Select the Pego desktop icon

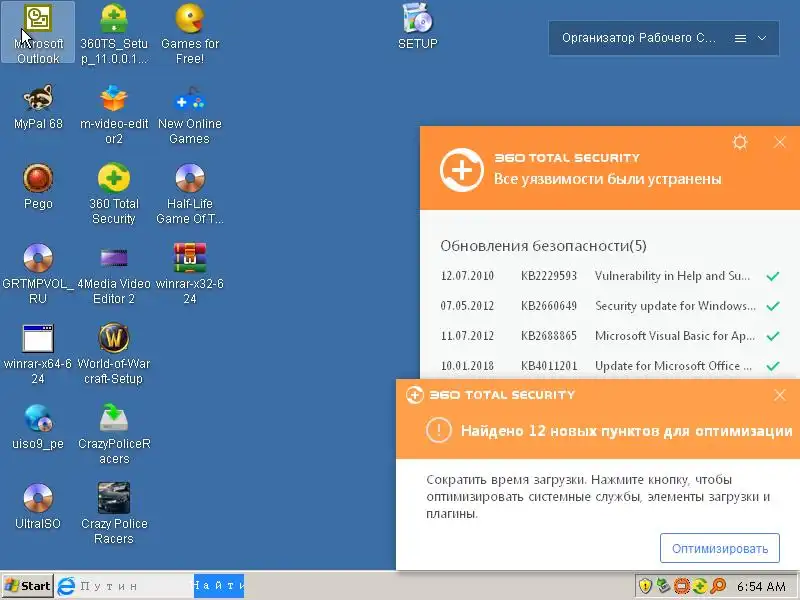point(38,186)
